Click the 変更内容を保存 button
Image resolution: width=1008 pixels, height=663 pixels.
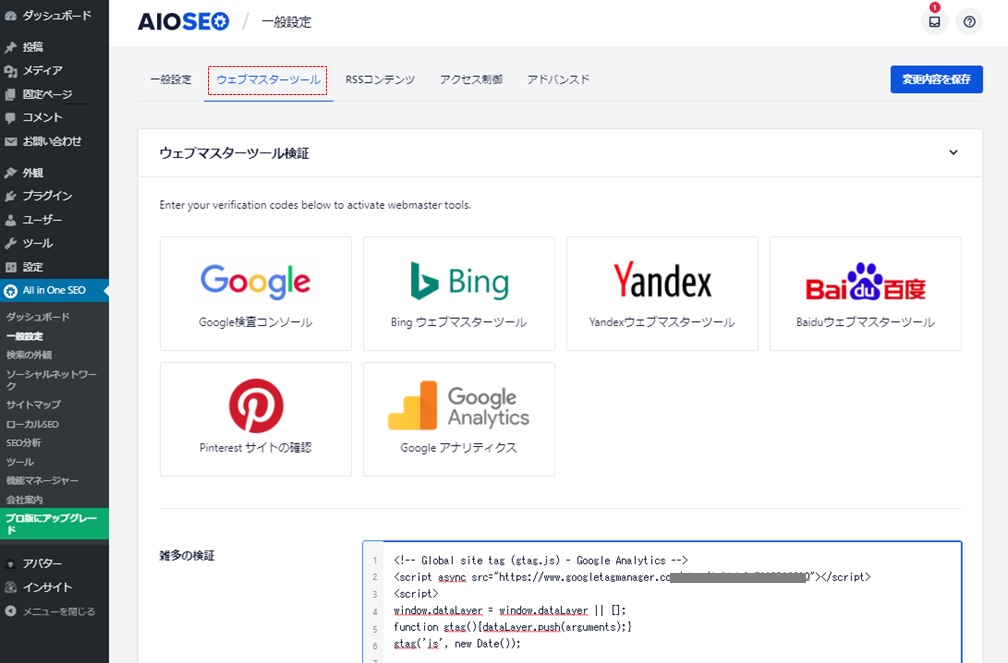[x=936, y=79]
